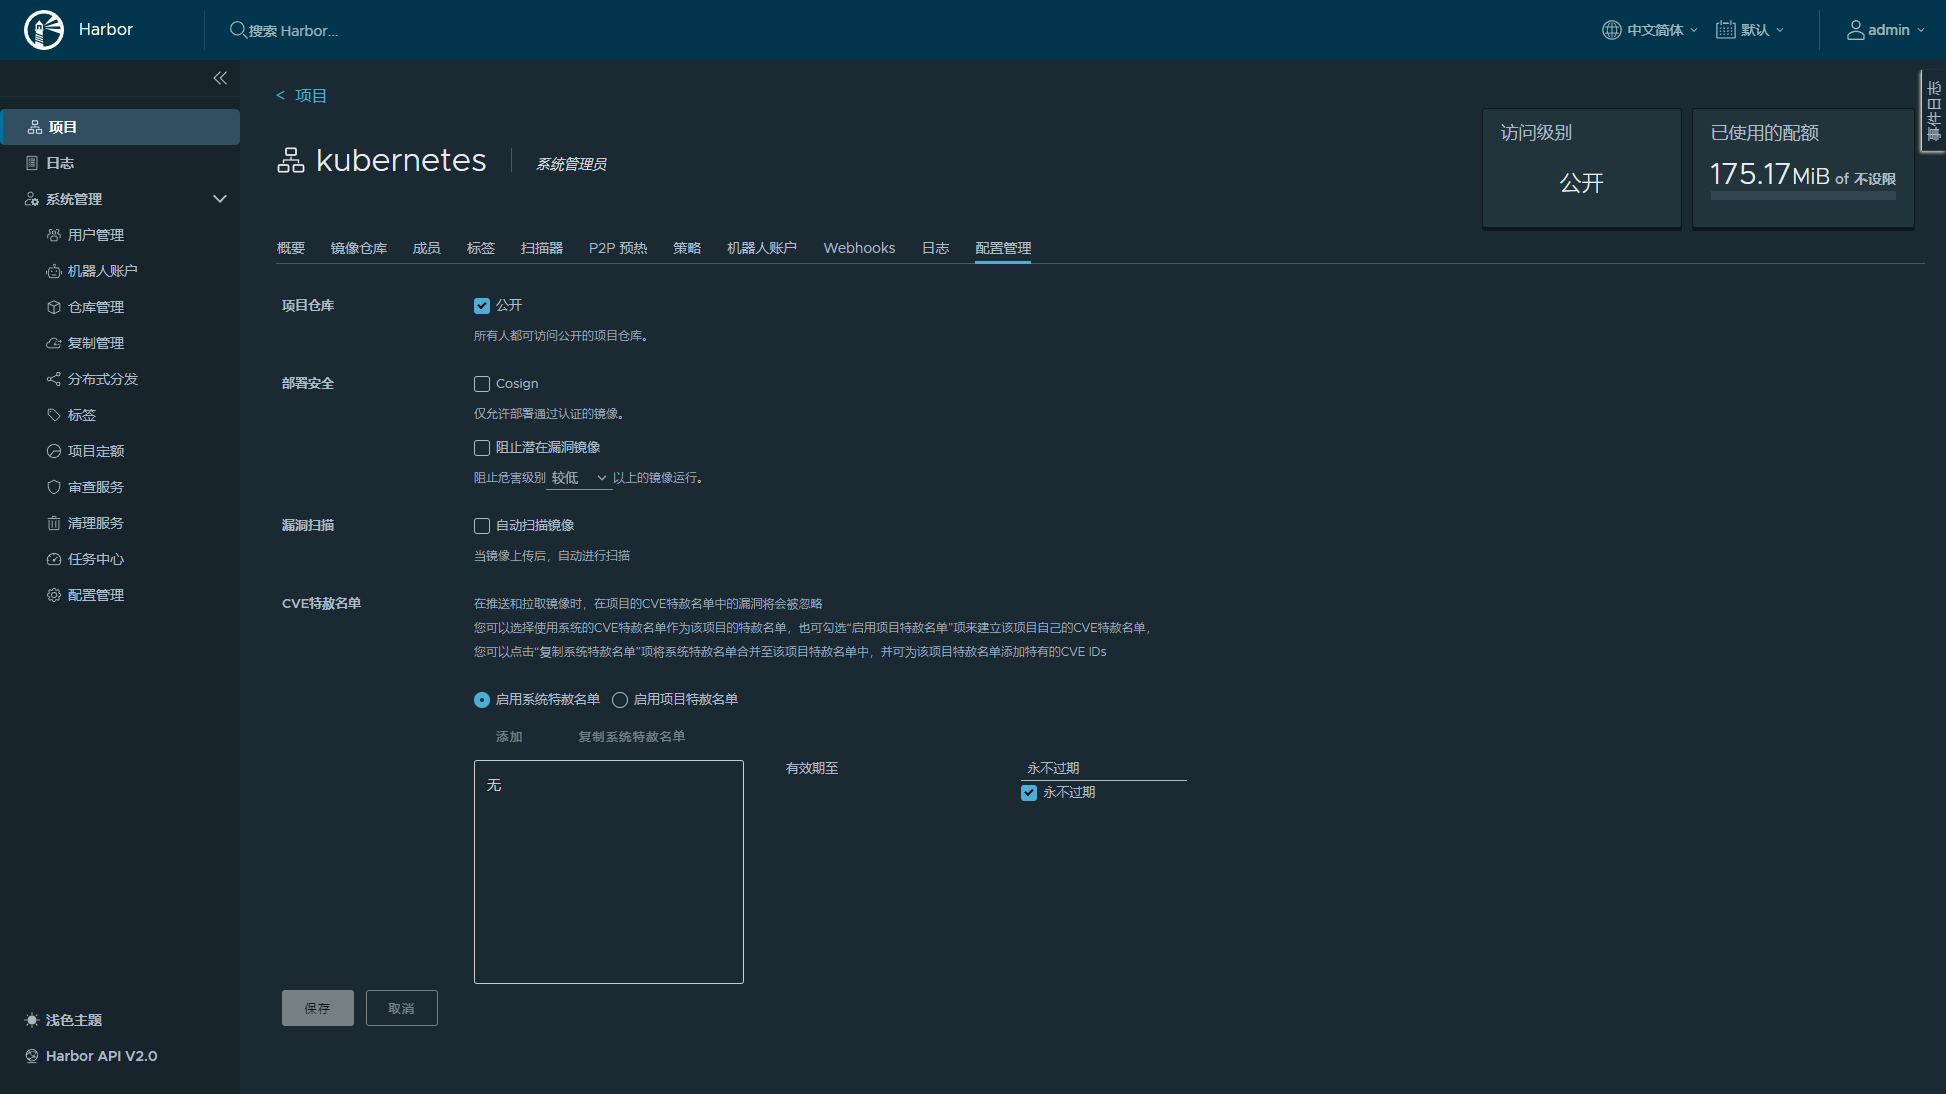Click the kubernetes project icon
Viewport: 1946px width, 1094px height.
click(x=291, y=160)
